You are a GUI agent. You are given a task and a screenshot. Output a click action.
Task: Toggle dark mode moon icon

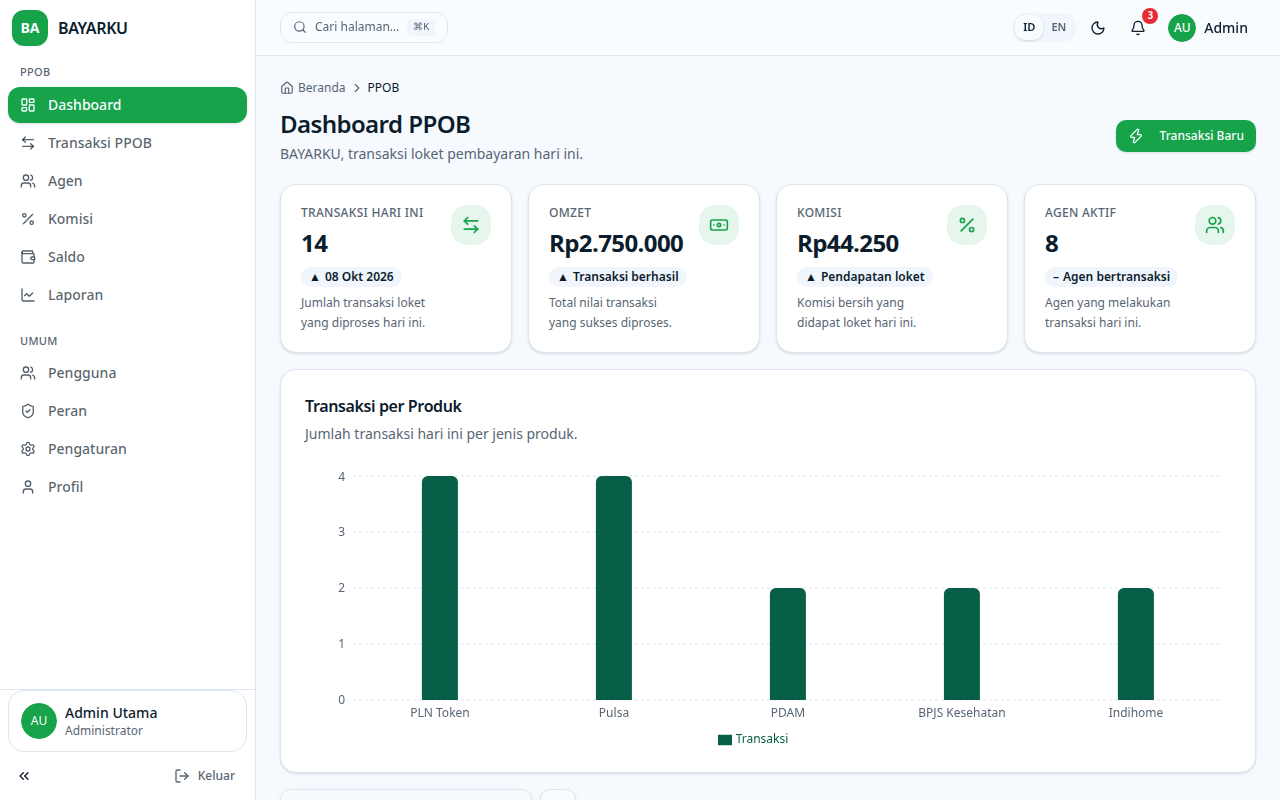click(1098, 28)
